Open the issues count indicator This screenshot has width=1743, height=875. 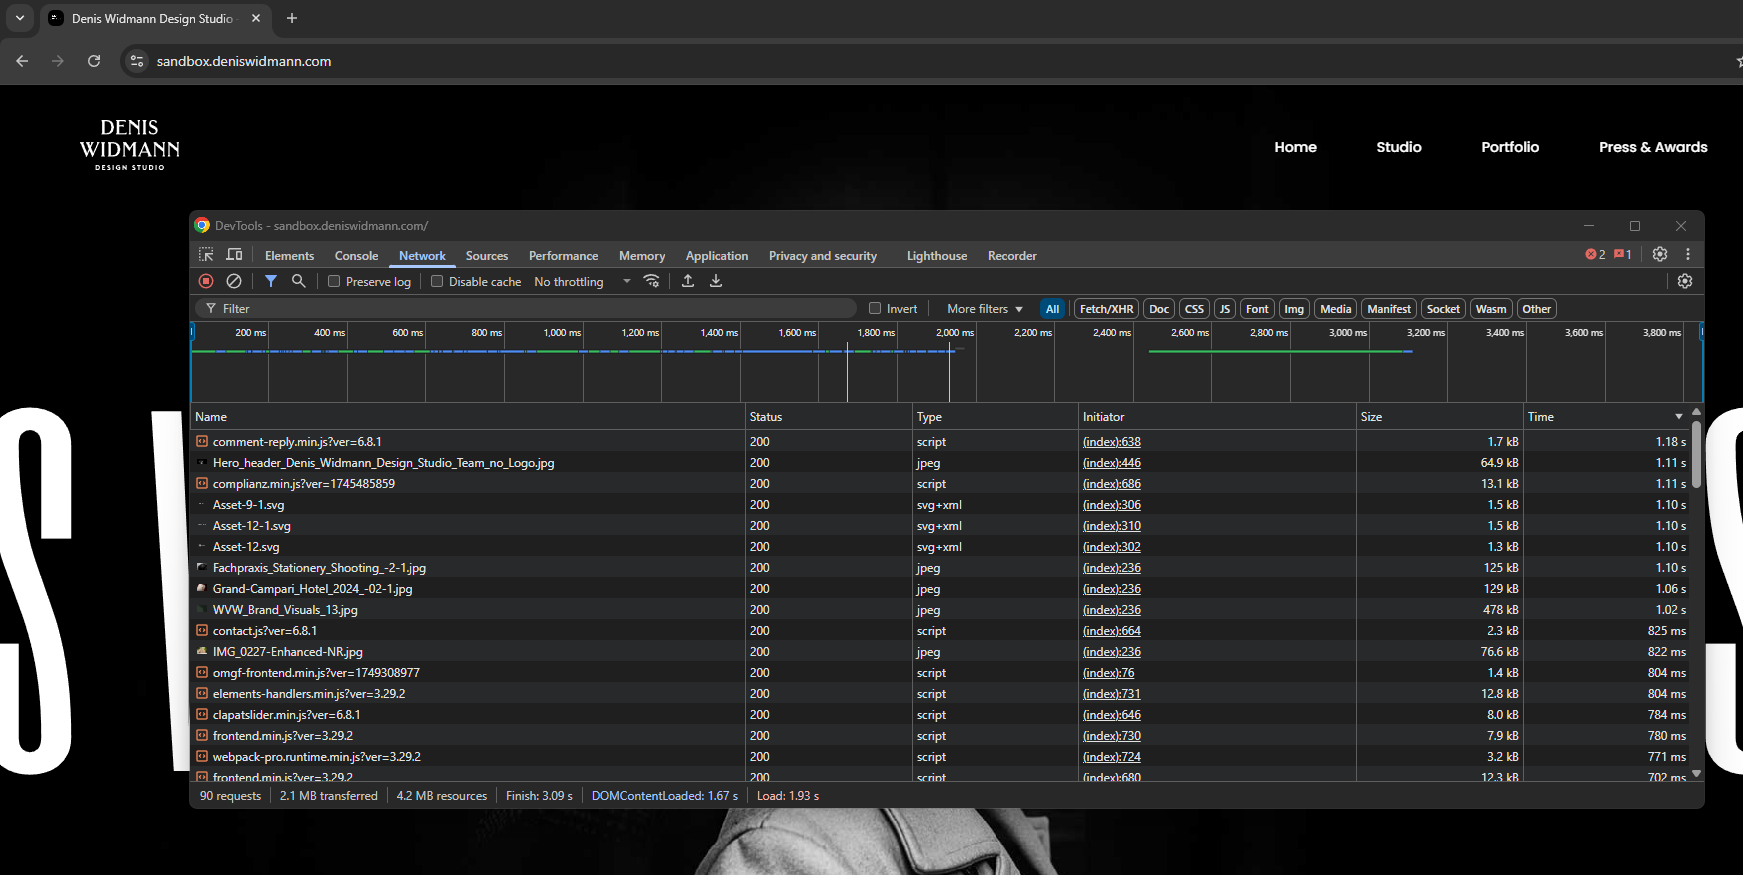1623,254
